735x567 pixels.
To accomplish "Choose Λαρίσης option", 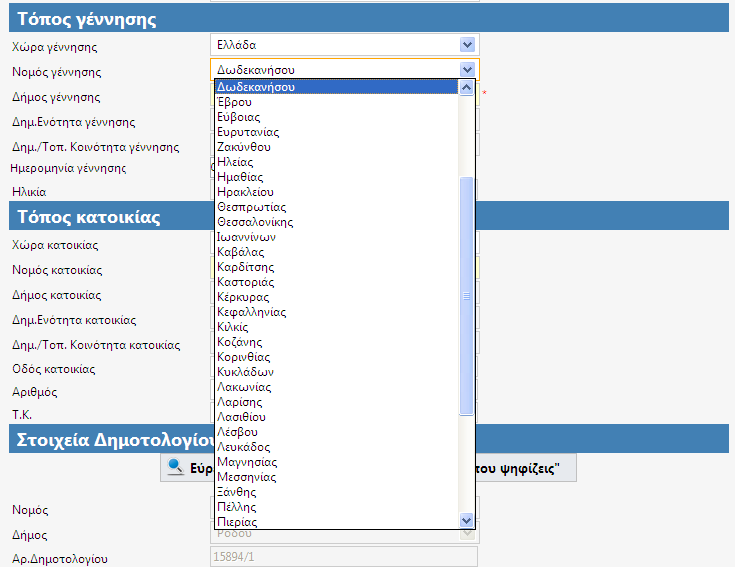I will click(336, 402).
